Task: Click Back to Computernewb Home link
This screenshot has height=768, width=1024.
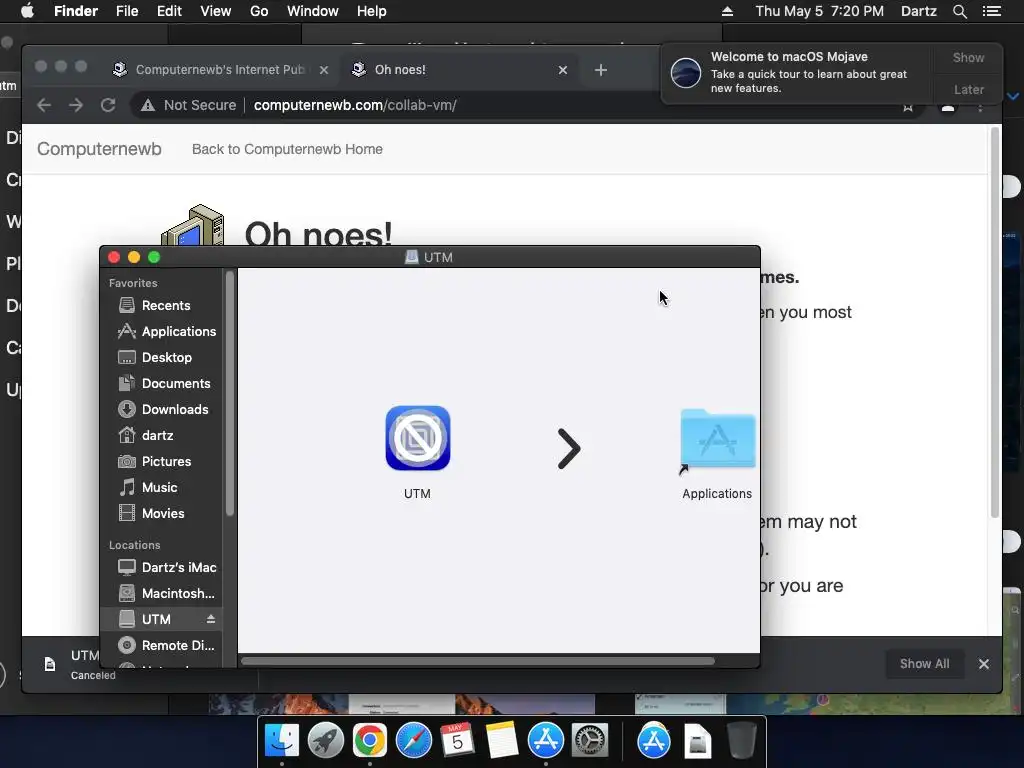Action: coord(287,149)
